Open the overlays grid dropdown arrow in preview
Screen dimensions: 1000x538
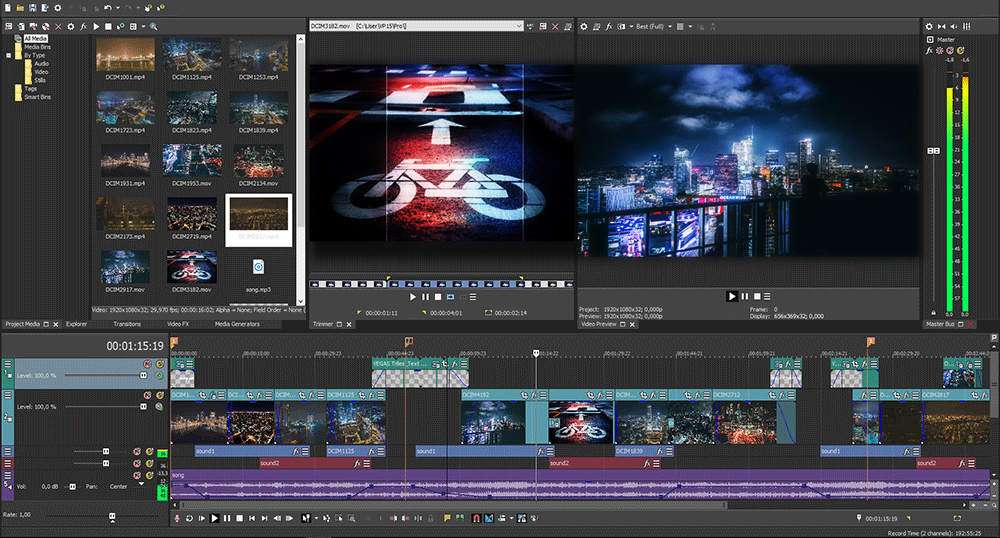(x=690, y=27)
